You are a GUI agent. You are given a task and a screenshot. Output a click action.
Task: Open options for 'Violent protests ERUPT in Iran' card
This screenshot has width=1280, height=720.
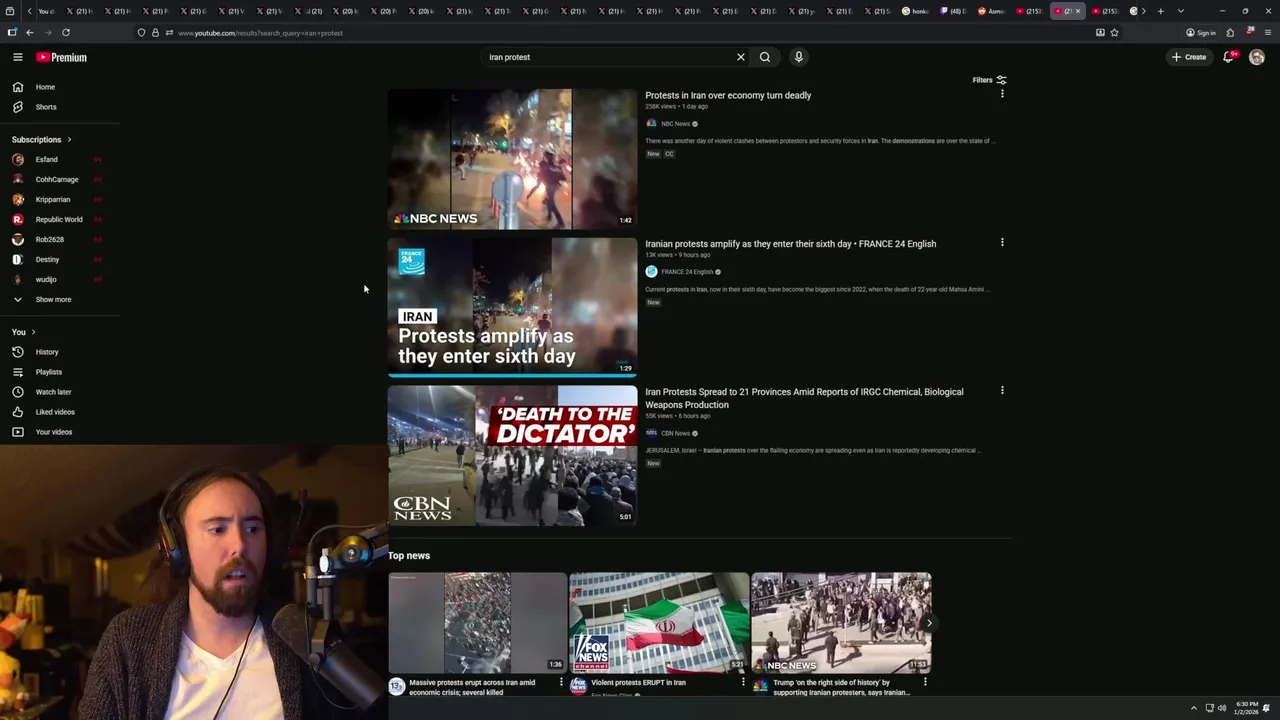click(743, 682)
